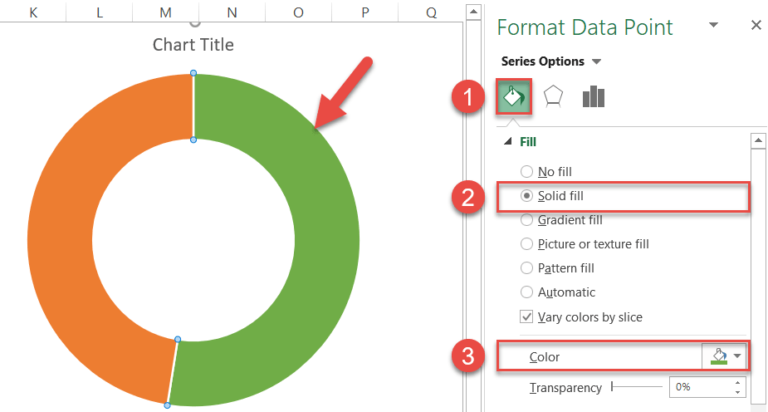Image resolution: width=768 pixels, height=412 pixels.
Task: Open the Effects pentagon icon
Action: [552, 96]
